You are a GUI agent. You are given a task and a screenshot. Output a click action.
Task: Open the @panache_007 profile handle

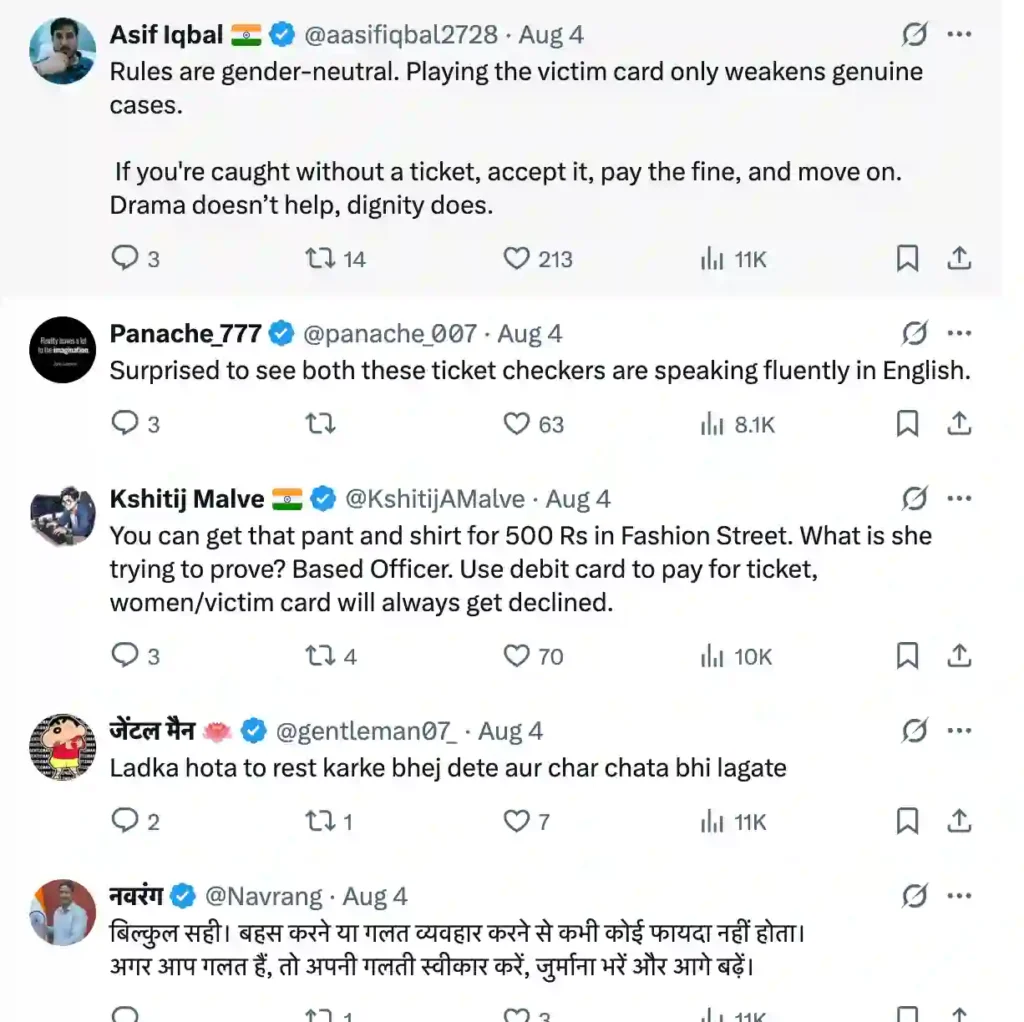(389, 333)
